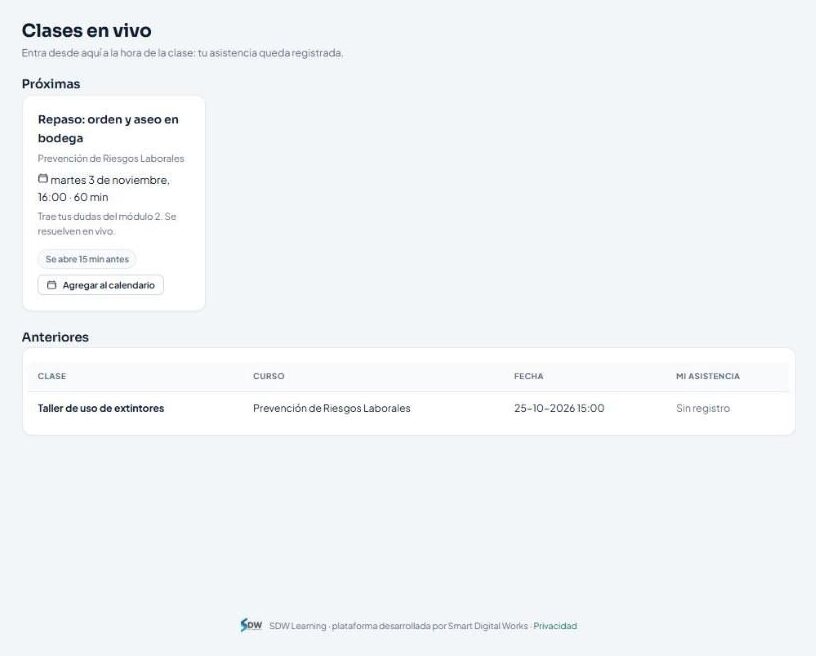Add the class to calendar
The height and width of the screenshot is (656, 816).
(x=100, y=285)
